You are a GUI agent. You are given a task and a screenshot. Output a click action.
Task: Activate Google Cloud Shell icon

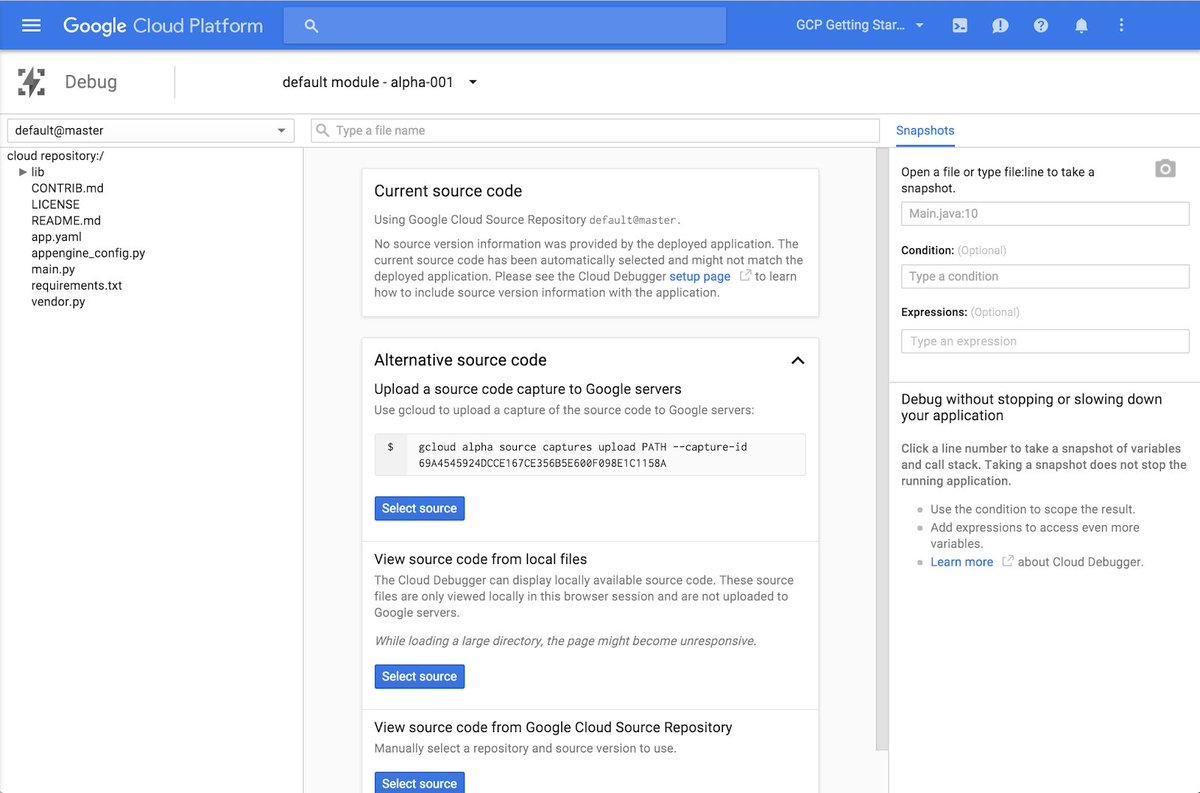coord(960,26)
